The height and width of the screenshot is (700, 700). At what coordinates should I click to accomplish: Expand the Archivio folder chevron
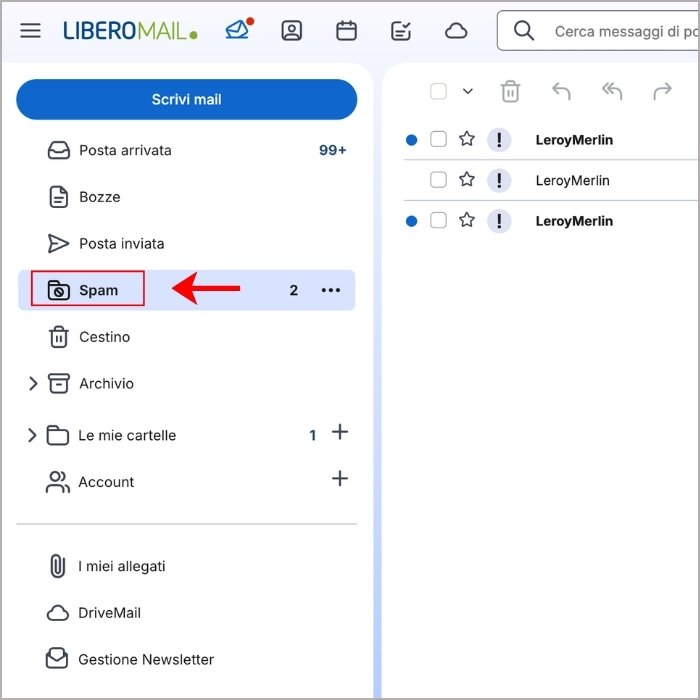tap(33, 383)
